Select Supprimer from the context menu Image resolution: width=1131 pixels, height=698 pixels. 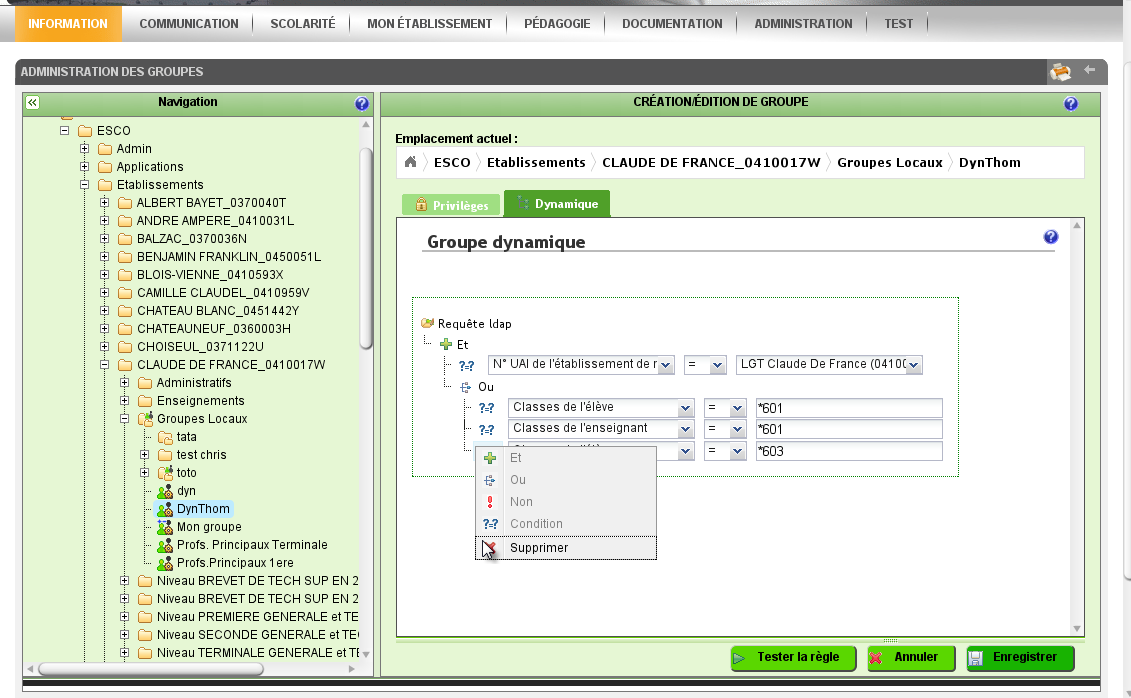pyautogui.click(x=538, y=548)
